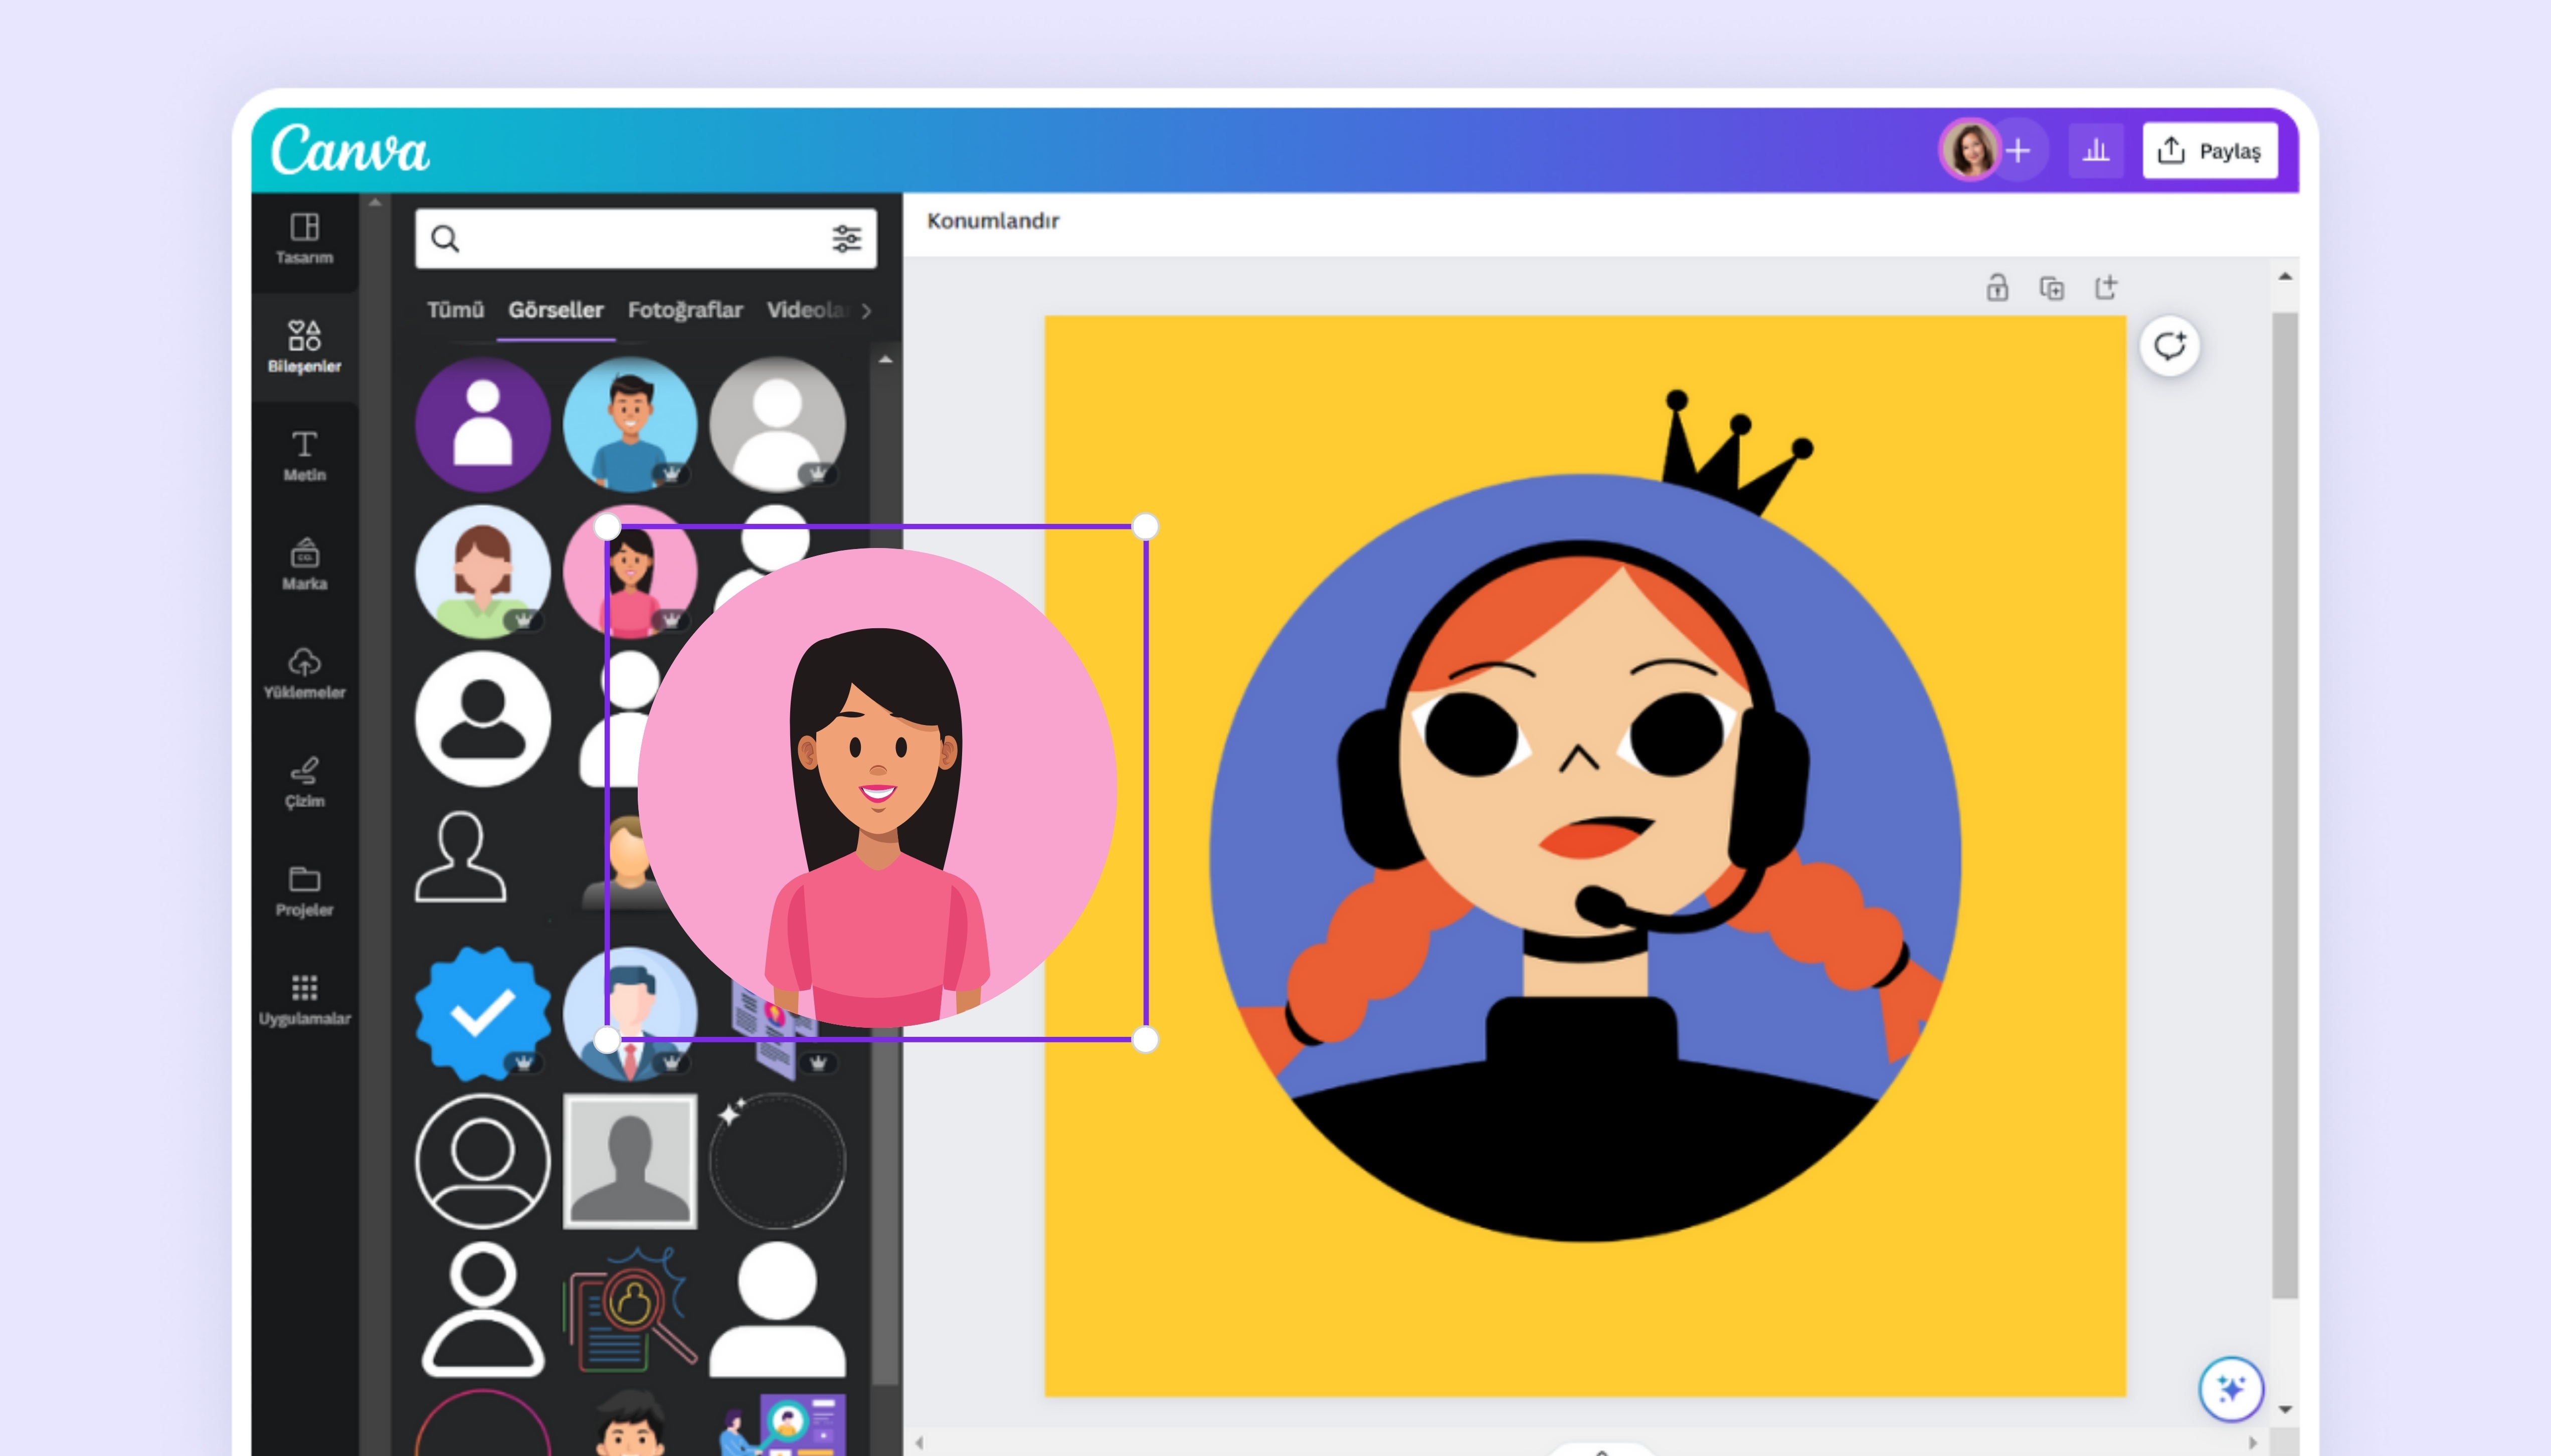Viewport: 2551px width, 1456px height.
Task: Open the Projeler folder panel
Action: pos(304,891)
